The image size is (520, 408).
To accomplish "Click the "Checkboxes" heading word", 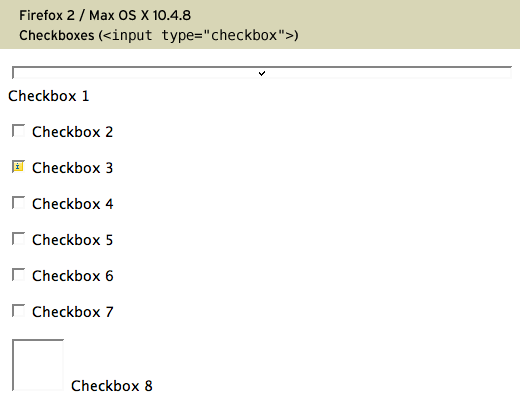I will (57, 35).
